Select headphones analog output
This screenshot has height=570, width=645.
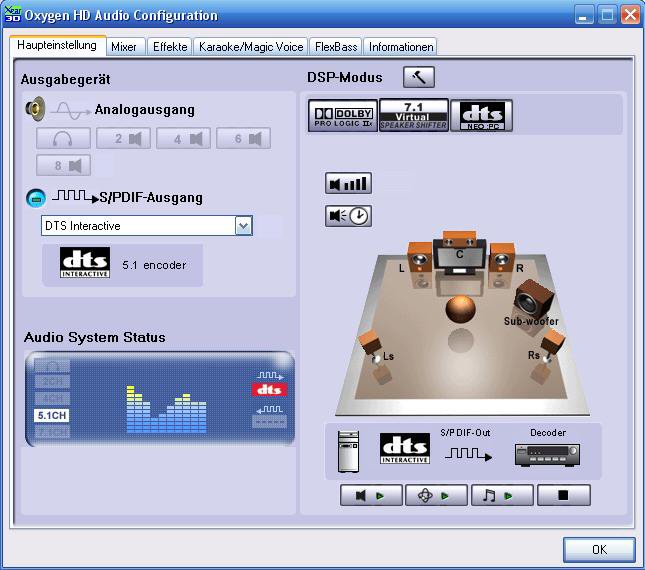[63, 138]
